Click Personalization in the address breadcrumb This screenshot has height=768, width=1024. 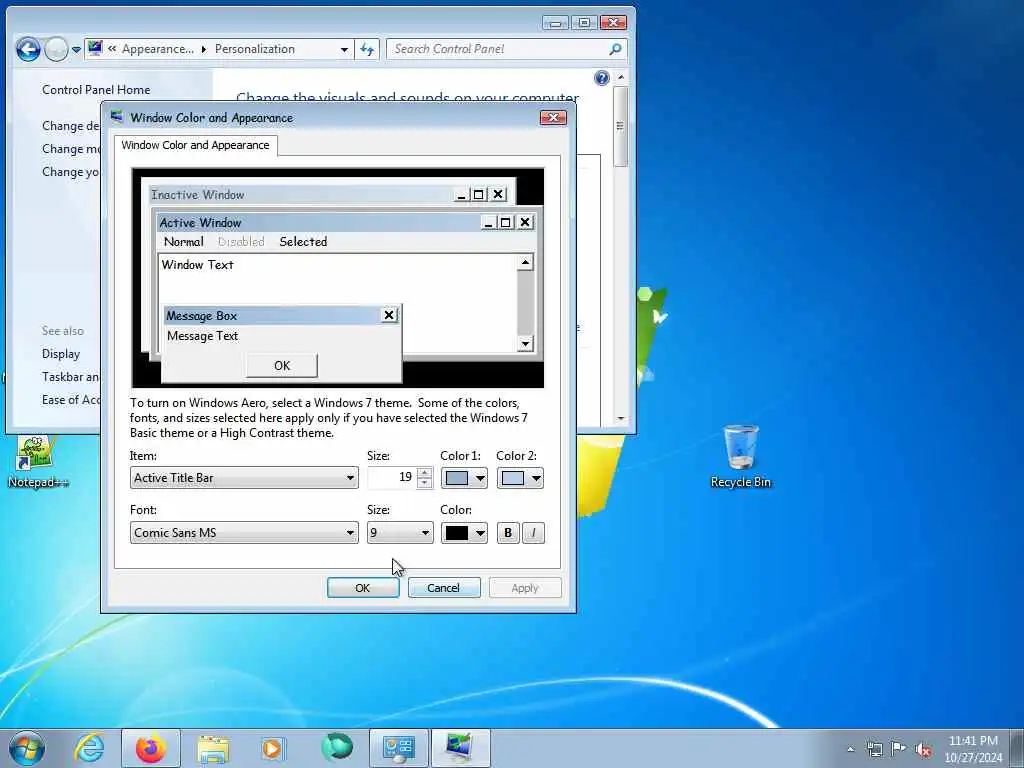[x=255, y=49]
